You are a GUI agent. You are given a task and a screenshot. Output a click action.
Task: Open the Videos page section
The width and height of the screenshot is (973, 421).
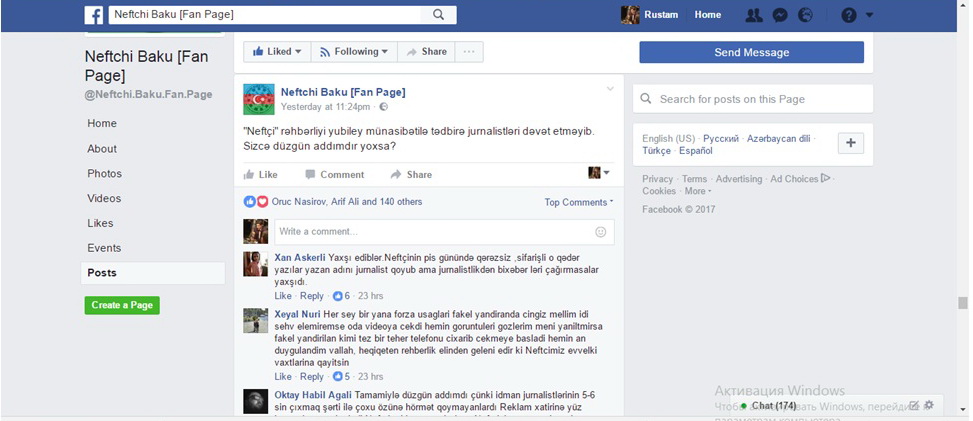coord(104,199)
